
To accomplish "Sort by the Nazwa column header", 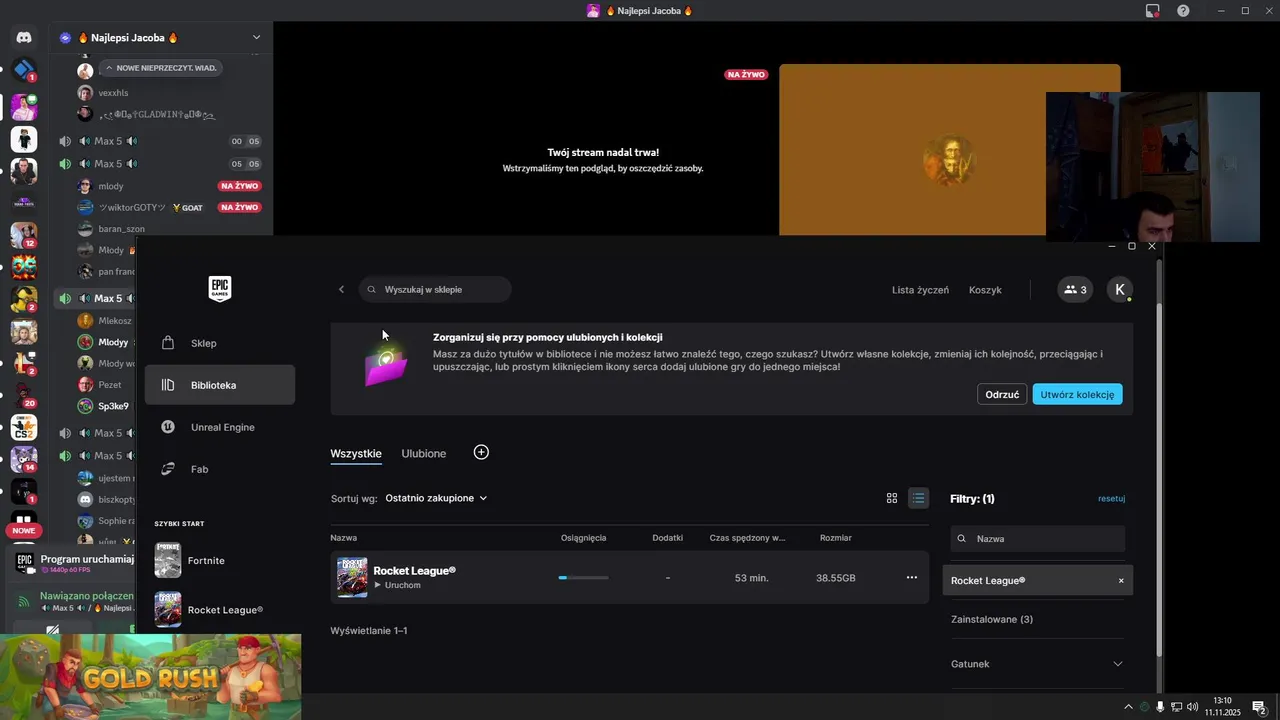I will (x=344, y=538).
